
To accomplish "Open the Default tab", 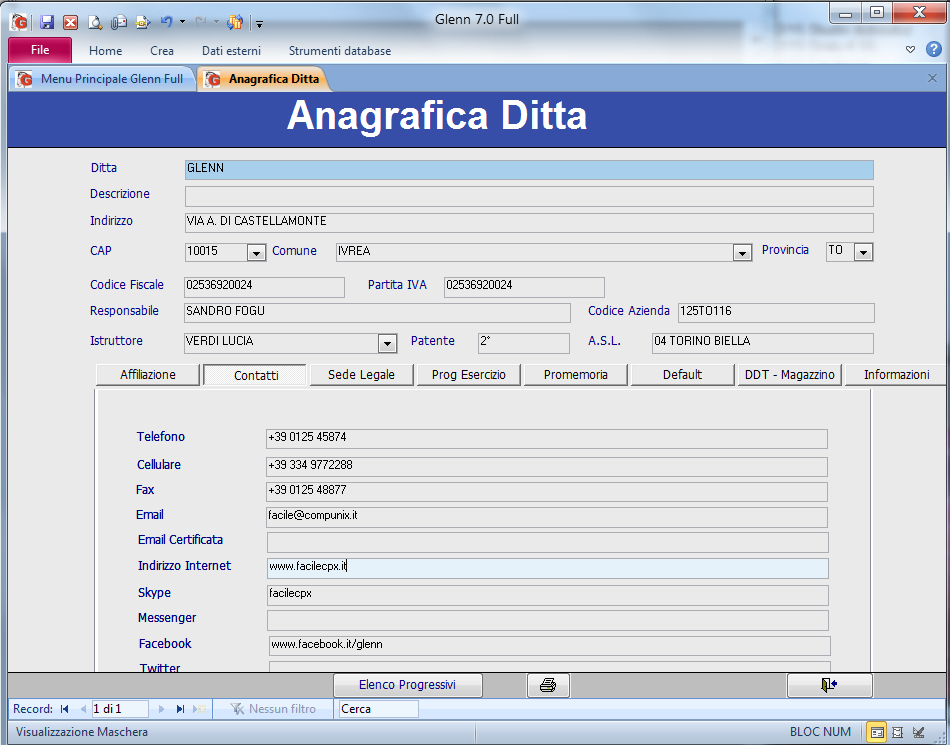I will pyautogui.click(x=682, y=375).
